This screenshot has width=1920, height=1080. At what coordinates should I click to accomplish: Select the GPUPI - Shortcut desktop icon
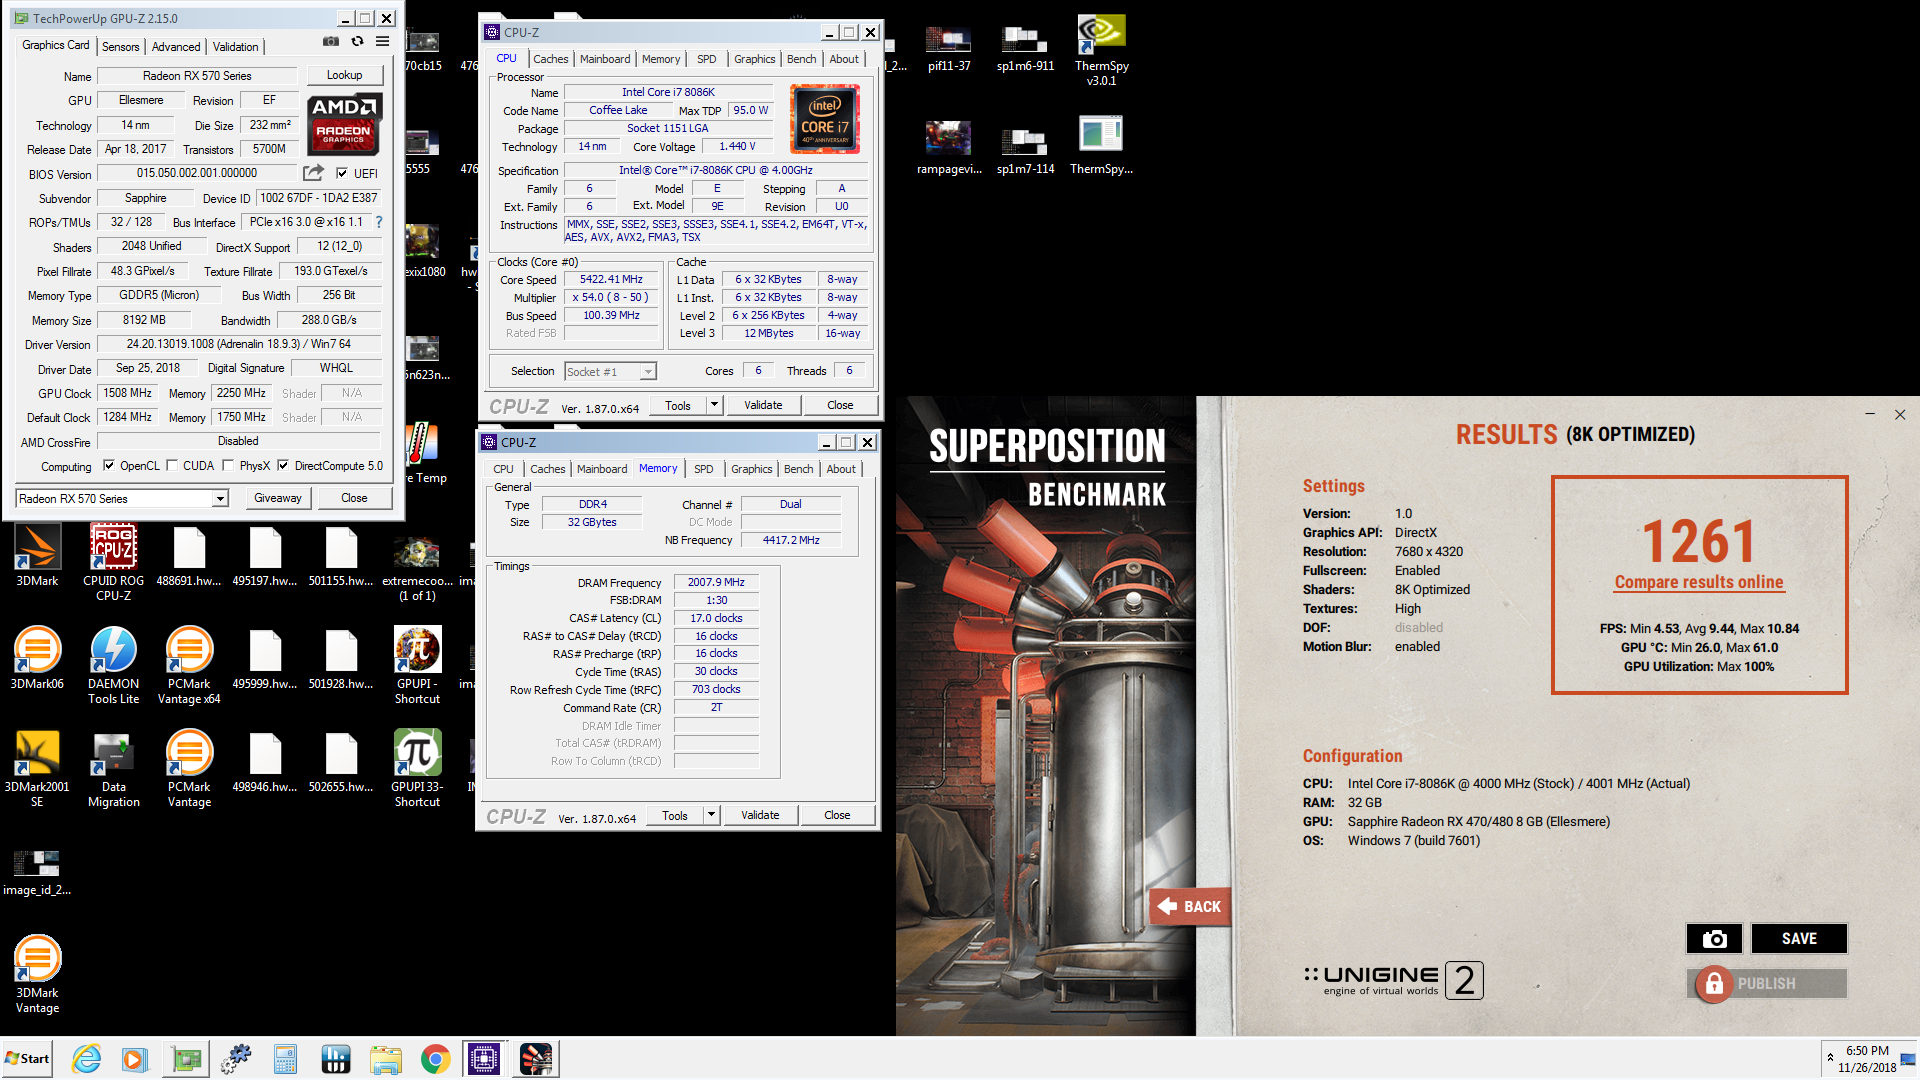[417, 666]
